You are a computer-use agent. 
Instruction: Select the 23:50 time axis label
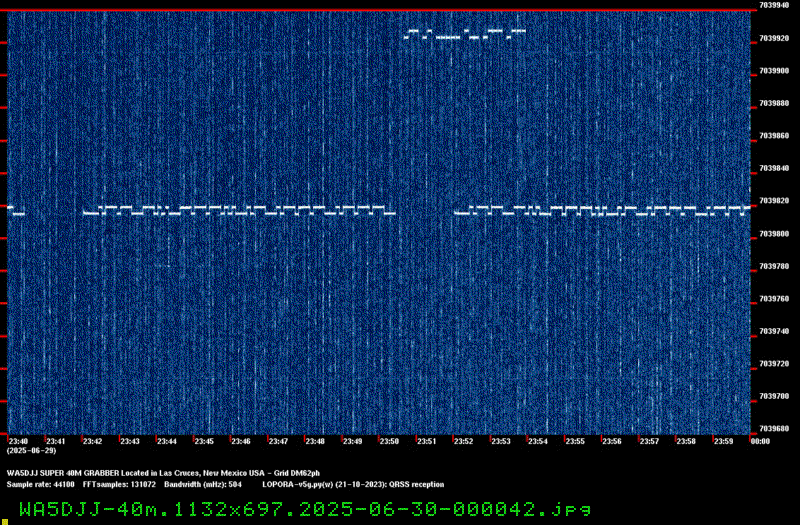389,441
